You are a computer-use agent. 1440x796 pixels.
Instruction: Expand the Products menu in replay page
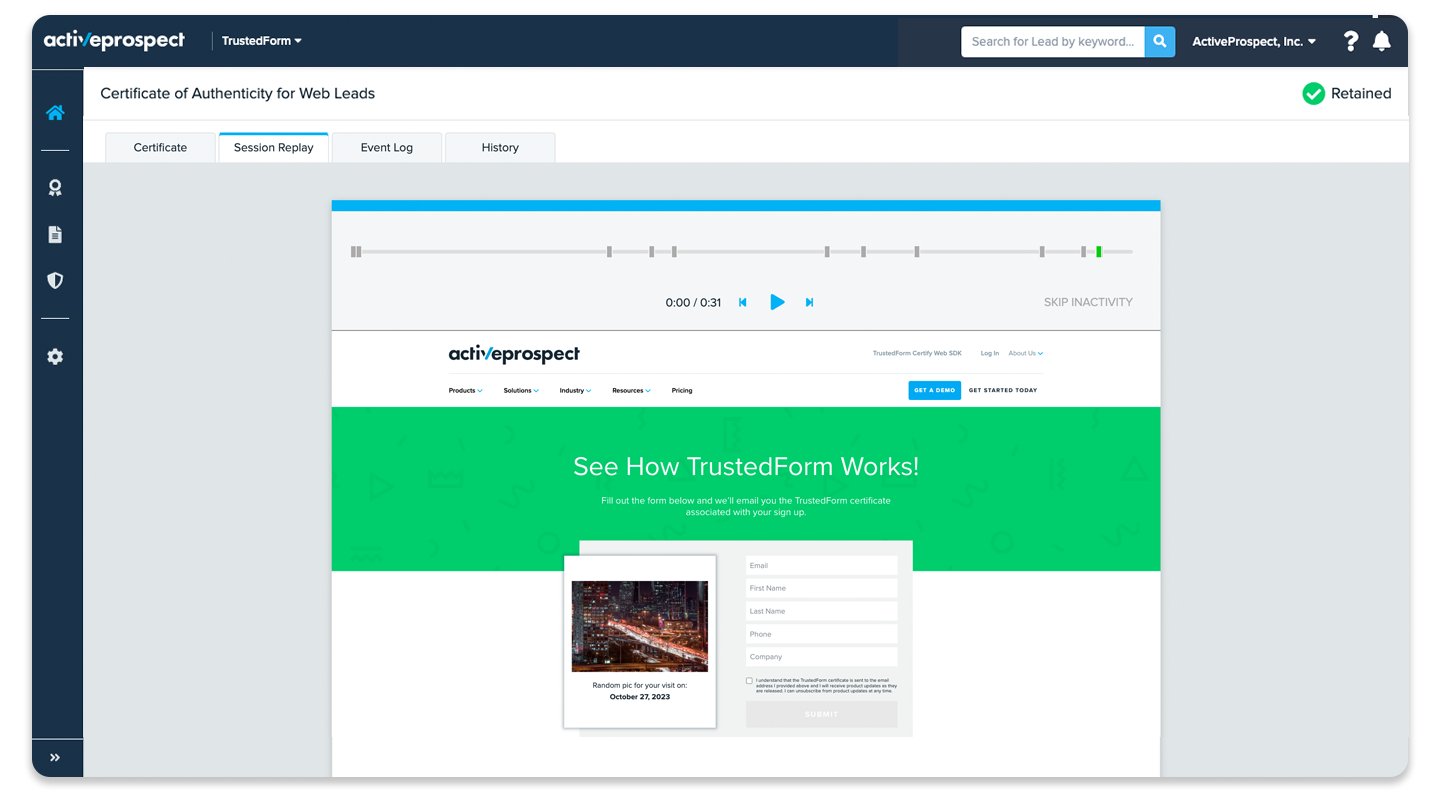465,391
